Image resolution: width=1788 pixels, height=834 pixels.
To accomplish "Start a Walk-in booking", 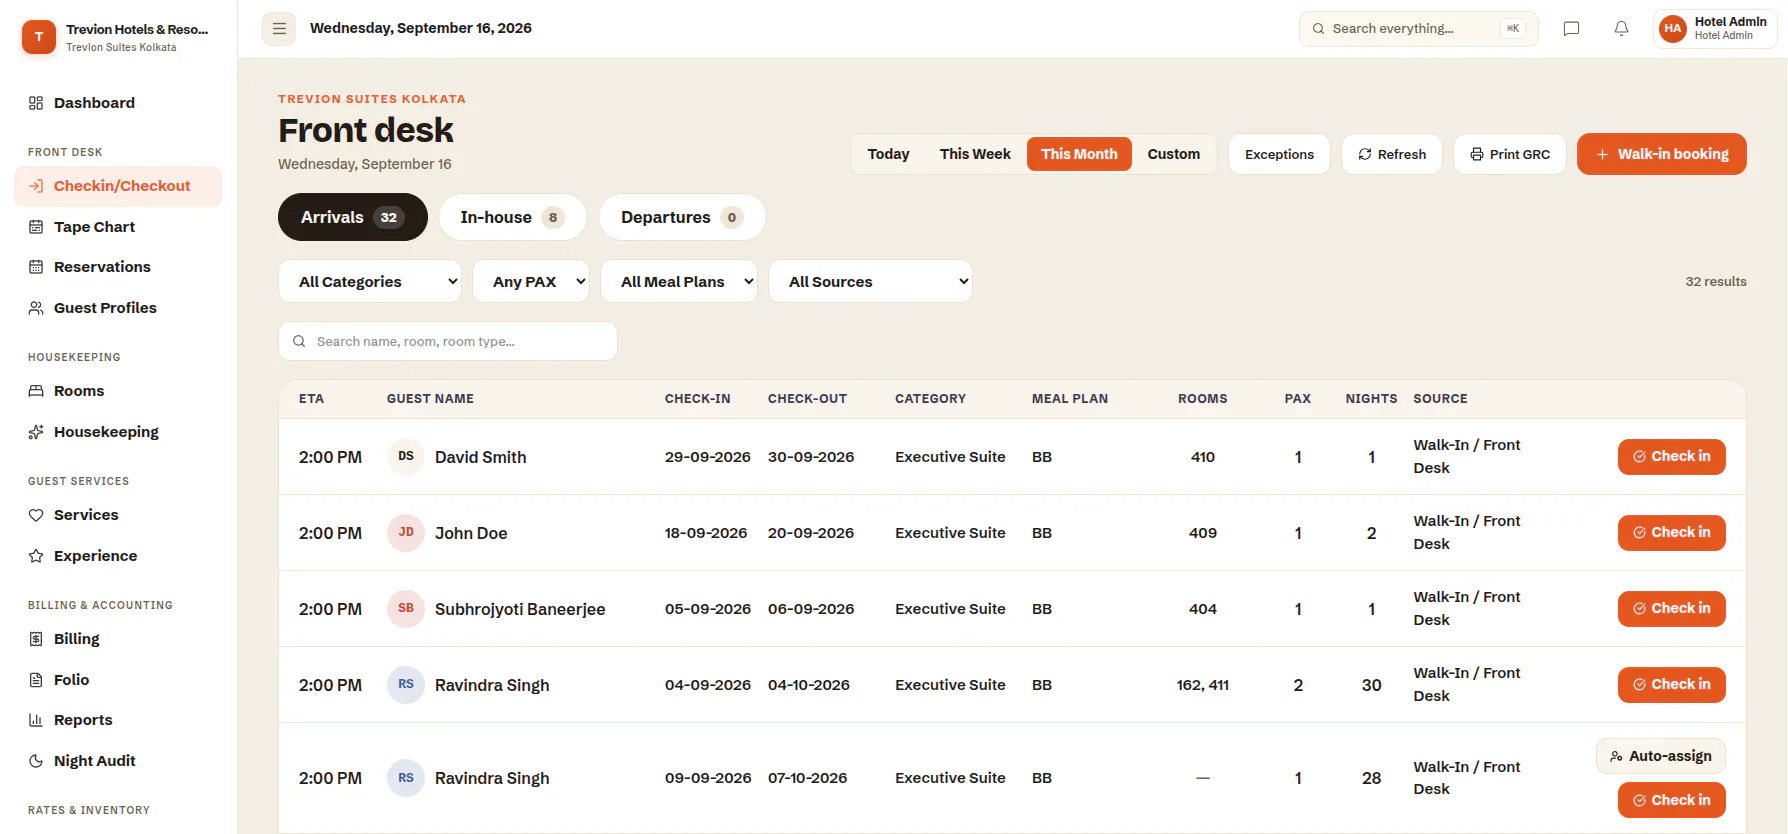I will click(x=1662, y=154).
